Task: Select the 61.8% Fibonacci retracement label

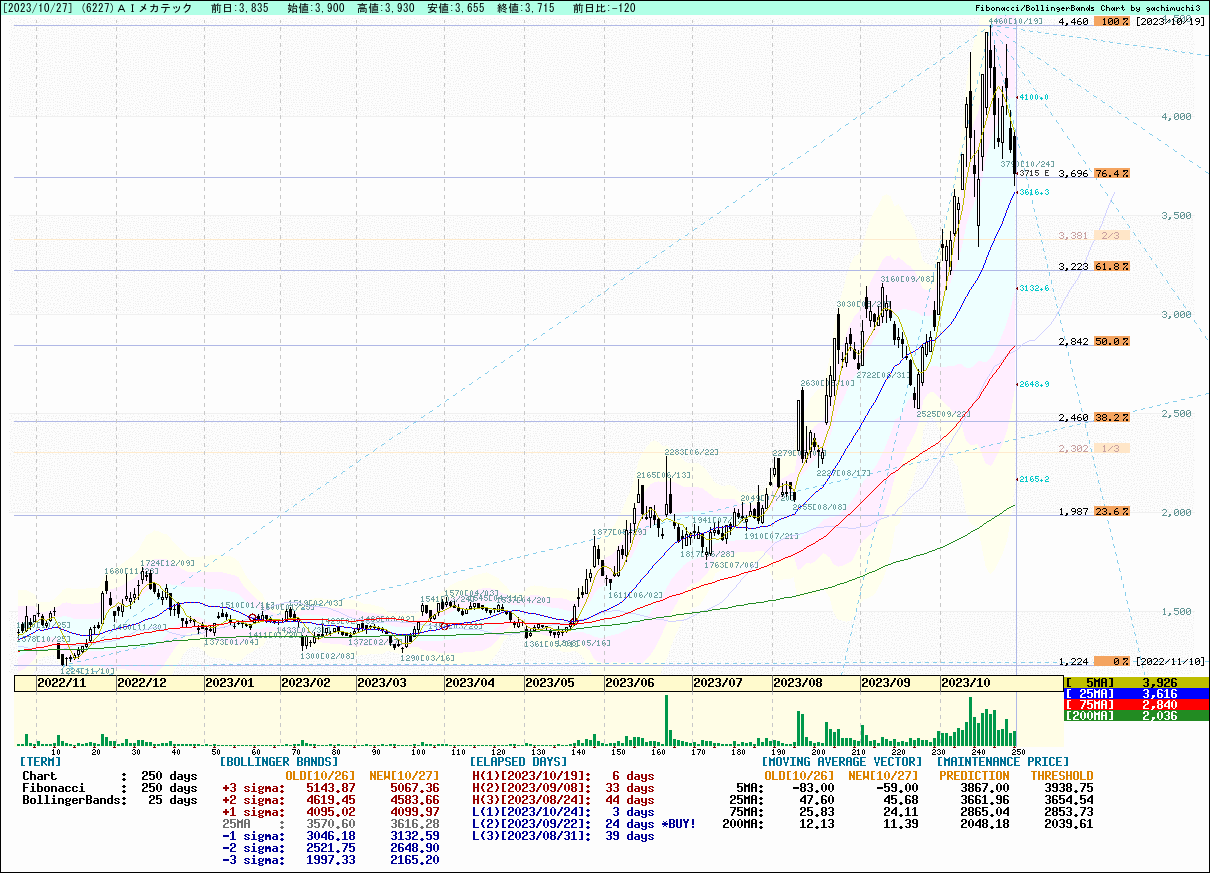Action: tap(1112, 267)
